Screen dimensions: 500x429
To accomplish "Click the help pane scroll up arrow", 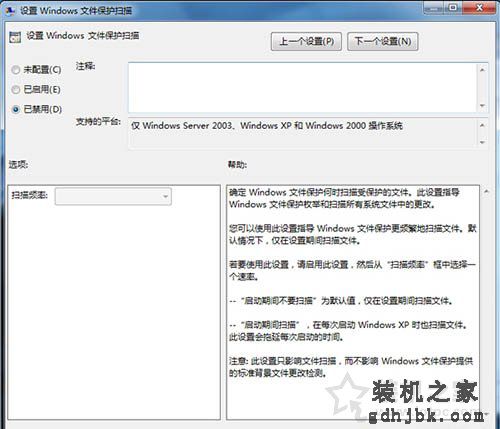I will (486, 191).
